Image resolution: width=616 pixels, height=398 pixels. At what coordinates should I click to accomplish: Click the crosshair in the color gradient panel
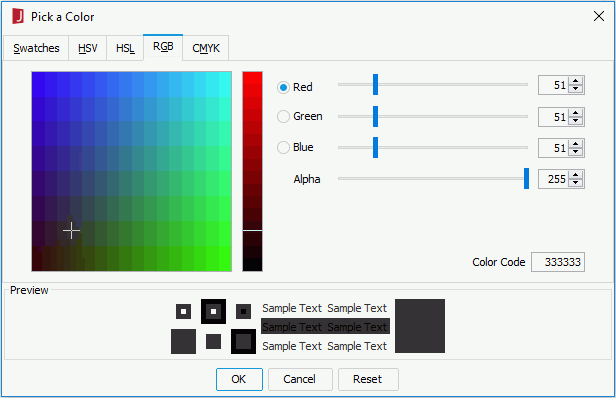tap(72, 231)
